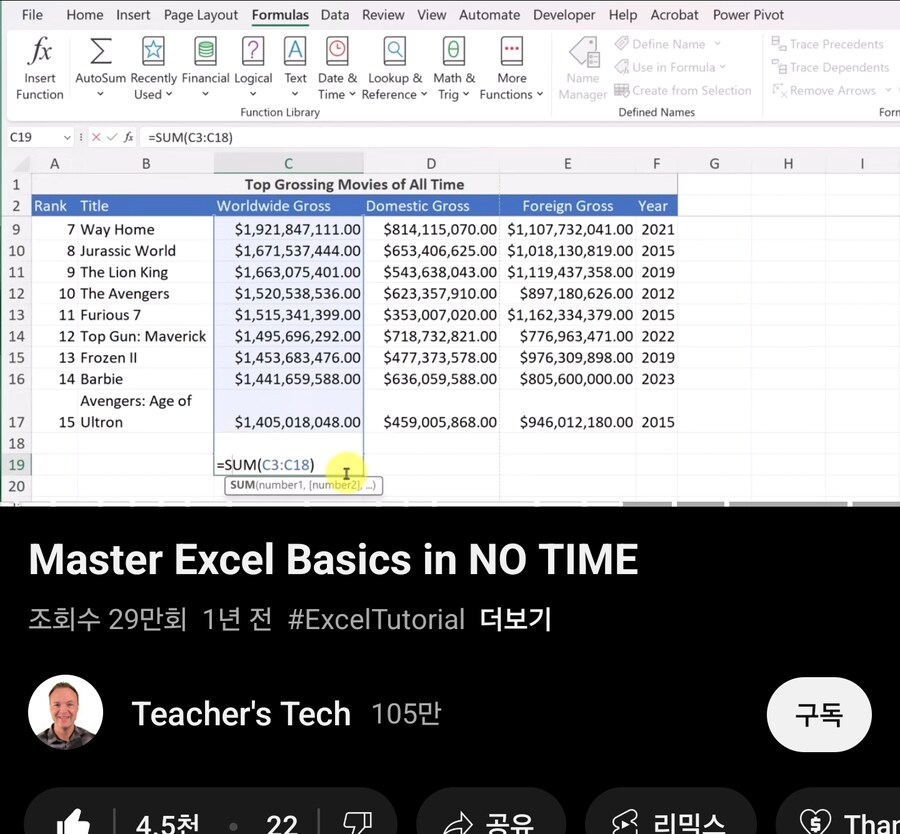Expand the Recently Used dropdown arrow
900x834 pixels.
(x=169, y=94)
